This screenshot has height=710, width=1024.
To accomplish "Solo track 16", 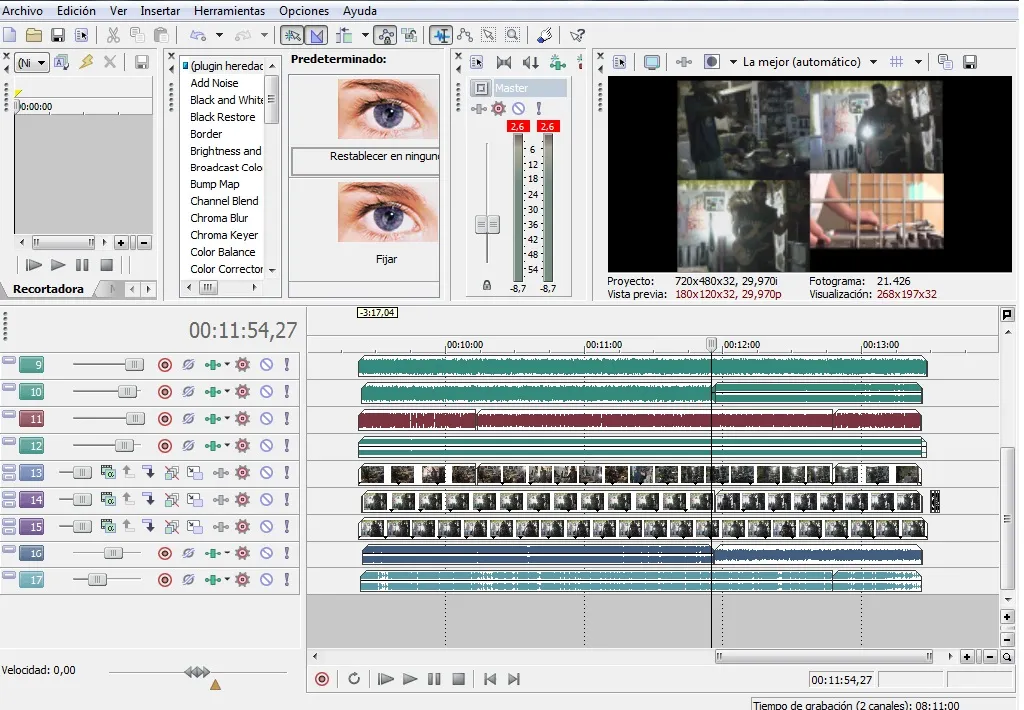I will [x=286, y=554].
